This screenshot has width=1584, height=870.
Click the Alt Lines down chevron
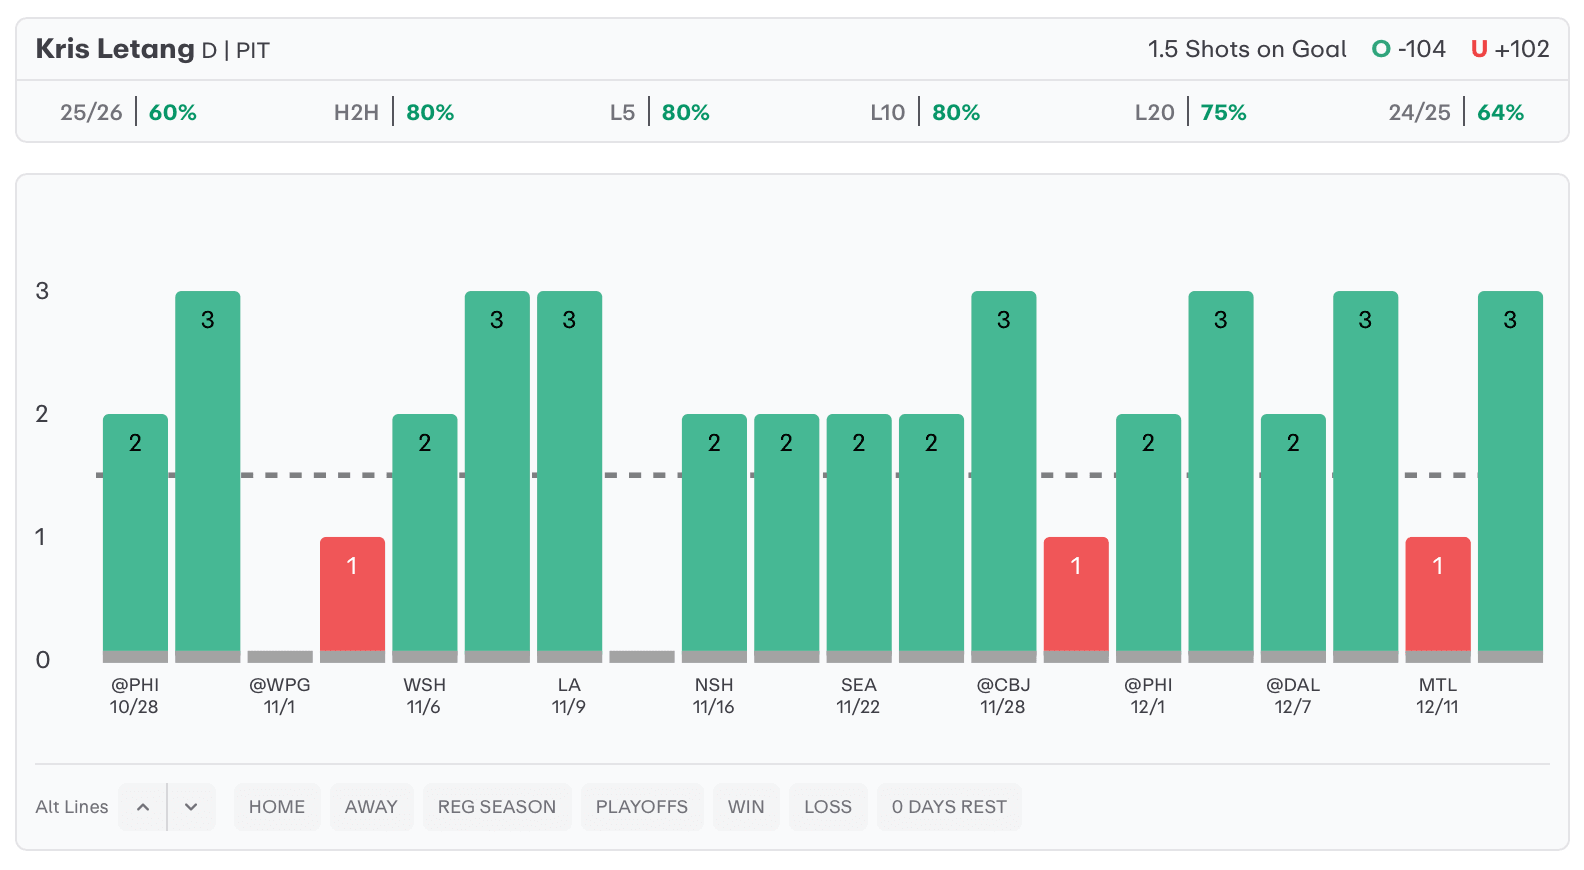pyautogui.click(x=191, y=807)
